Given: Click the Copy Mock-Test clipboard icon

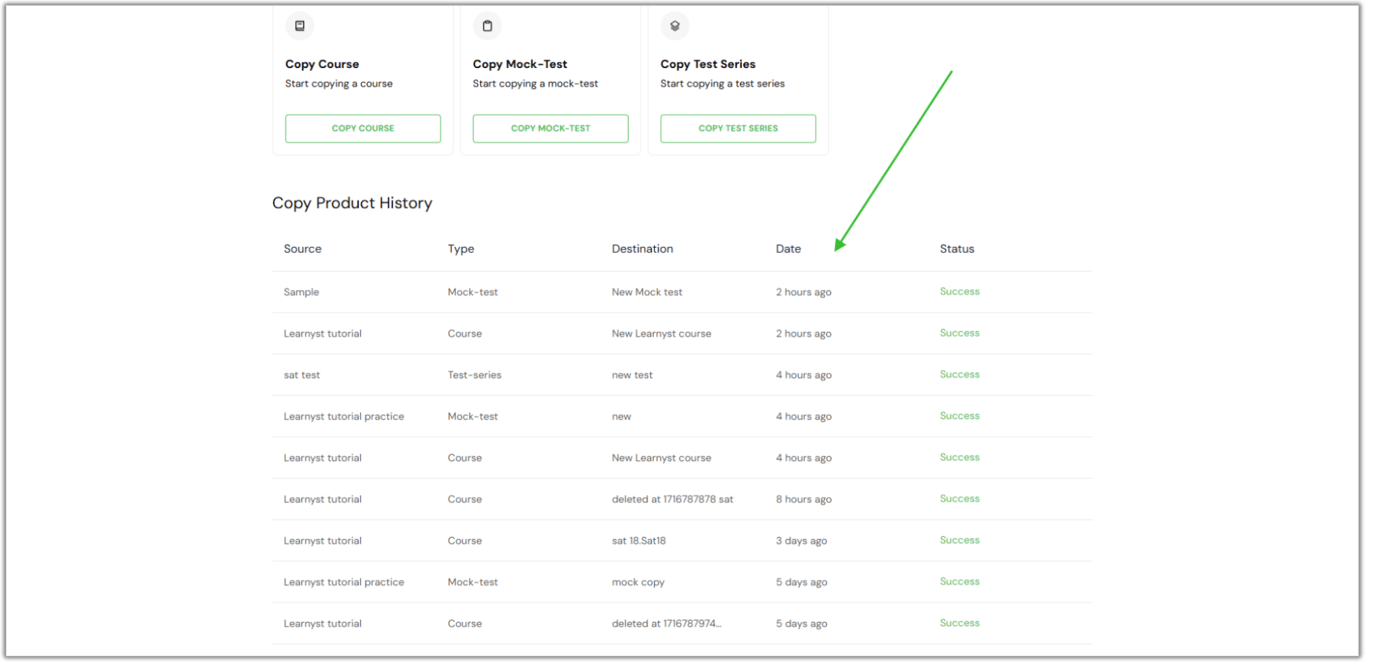Looking at the screenshot, I should [x=486, y=26].
